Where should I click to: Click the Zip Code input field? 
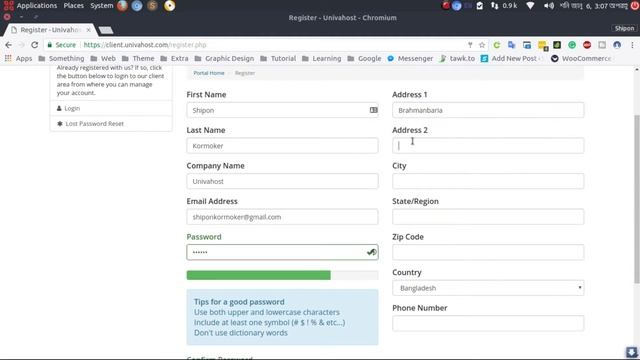pyautogui.click(x=488, y=252)
